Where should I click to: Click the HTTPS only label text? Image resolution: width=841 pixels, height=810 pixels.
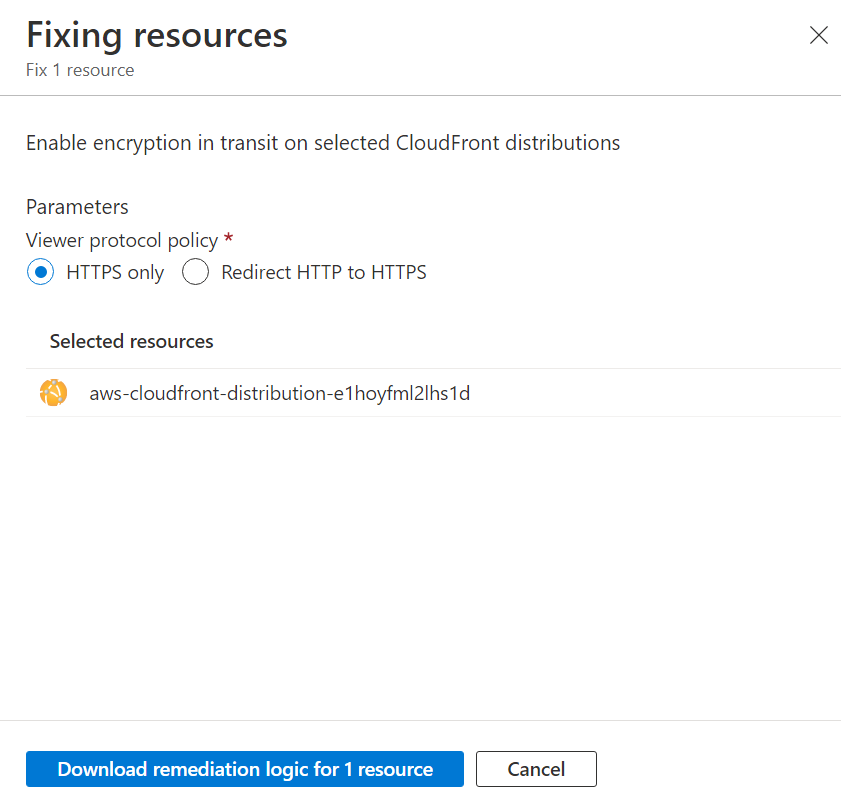click(x=115, y=272)
